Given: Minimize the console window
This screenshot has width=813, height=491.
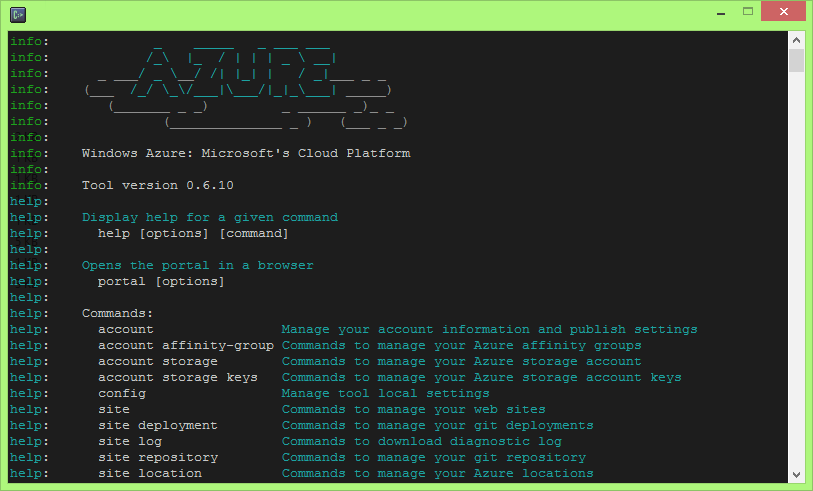Looking at the screenshot, I should pos(721,12).
